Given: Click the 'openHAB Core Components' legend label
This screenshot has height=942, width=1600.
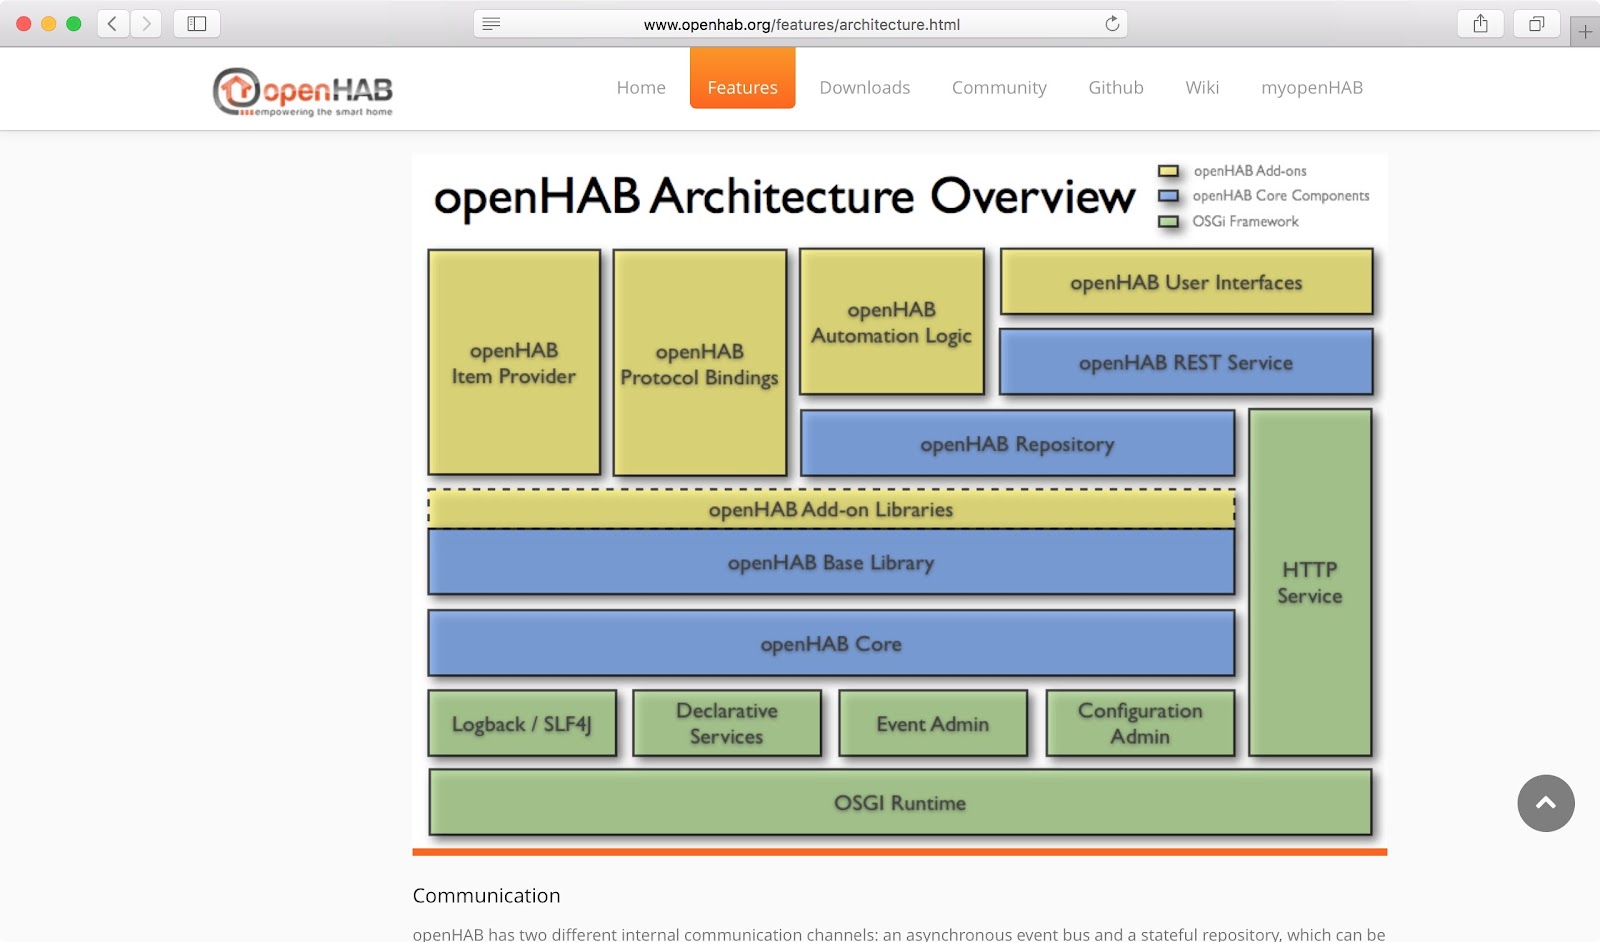Looking at the screenshot, I should tap(1281, 196).
